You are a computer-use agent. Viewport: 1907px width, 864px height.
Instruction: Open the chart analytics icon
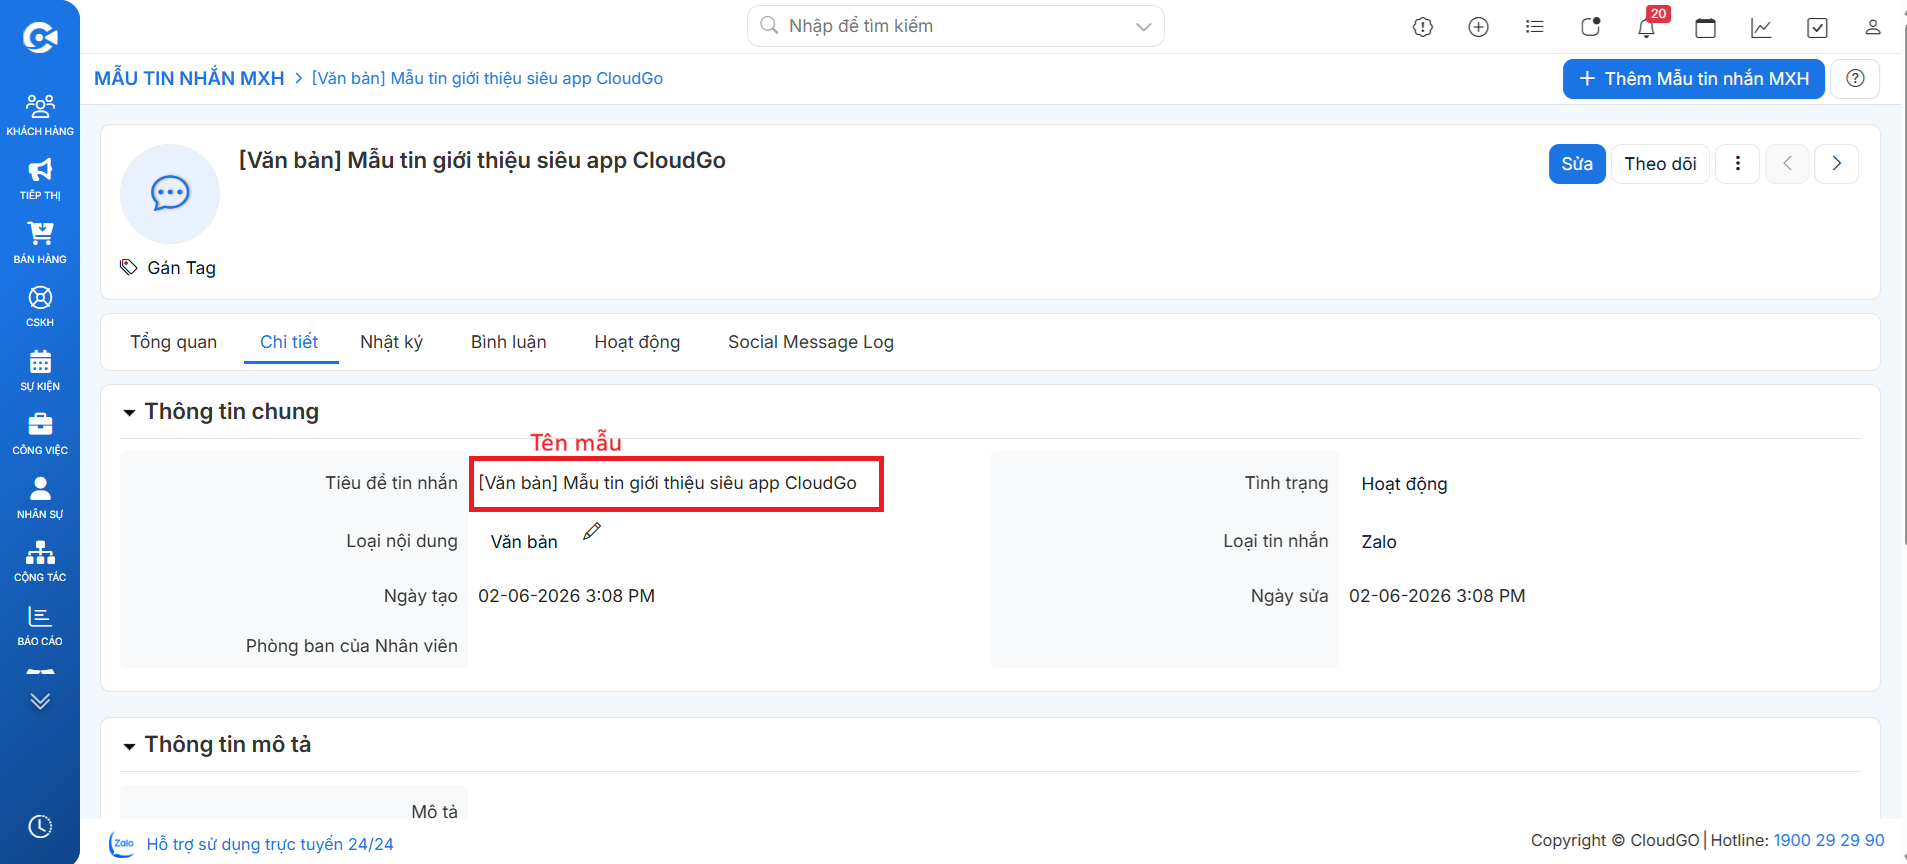click(x=1762, y=27)
